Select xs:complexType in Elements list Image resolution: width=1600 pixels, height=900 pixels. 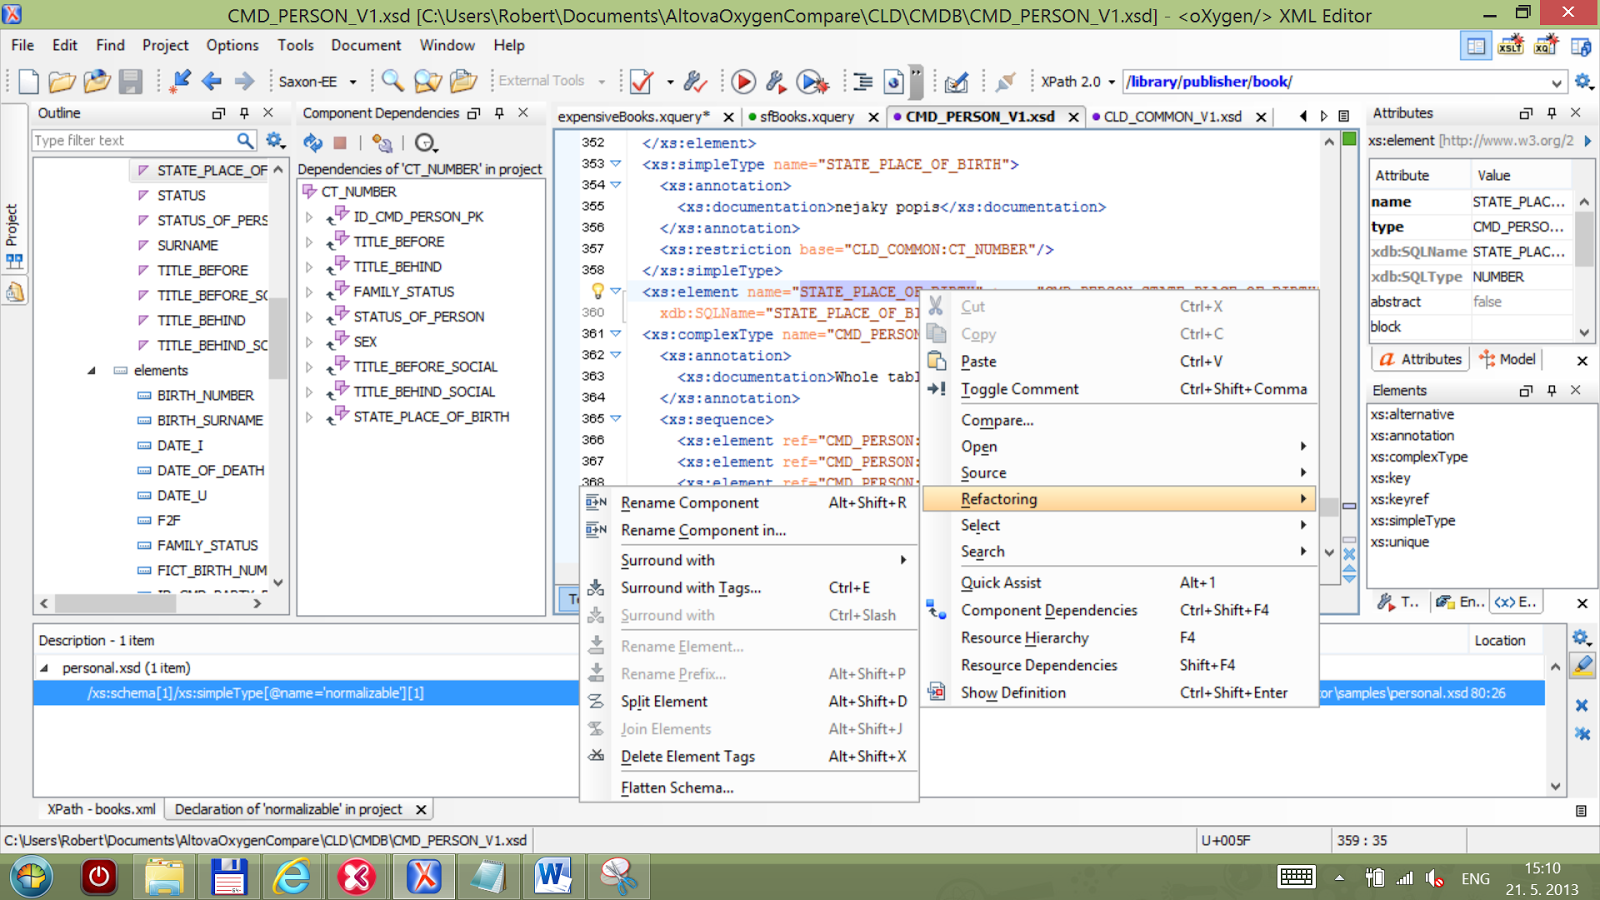pos(1419,456)
